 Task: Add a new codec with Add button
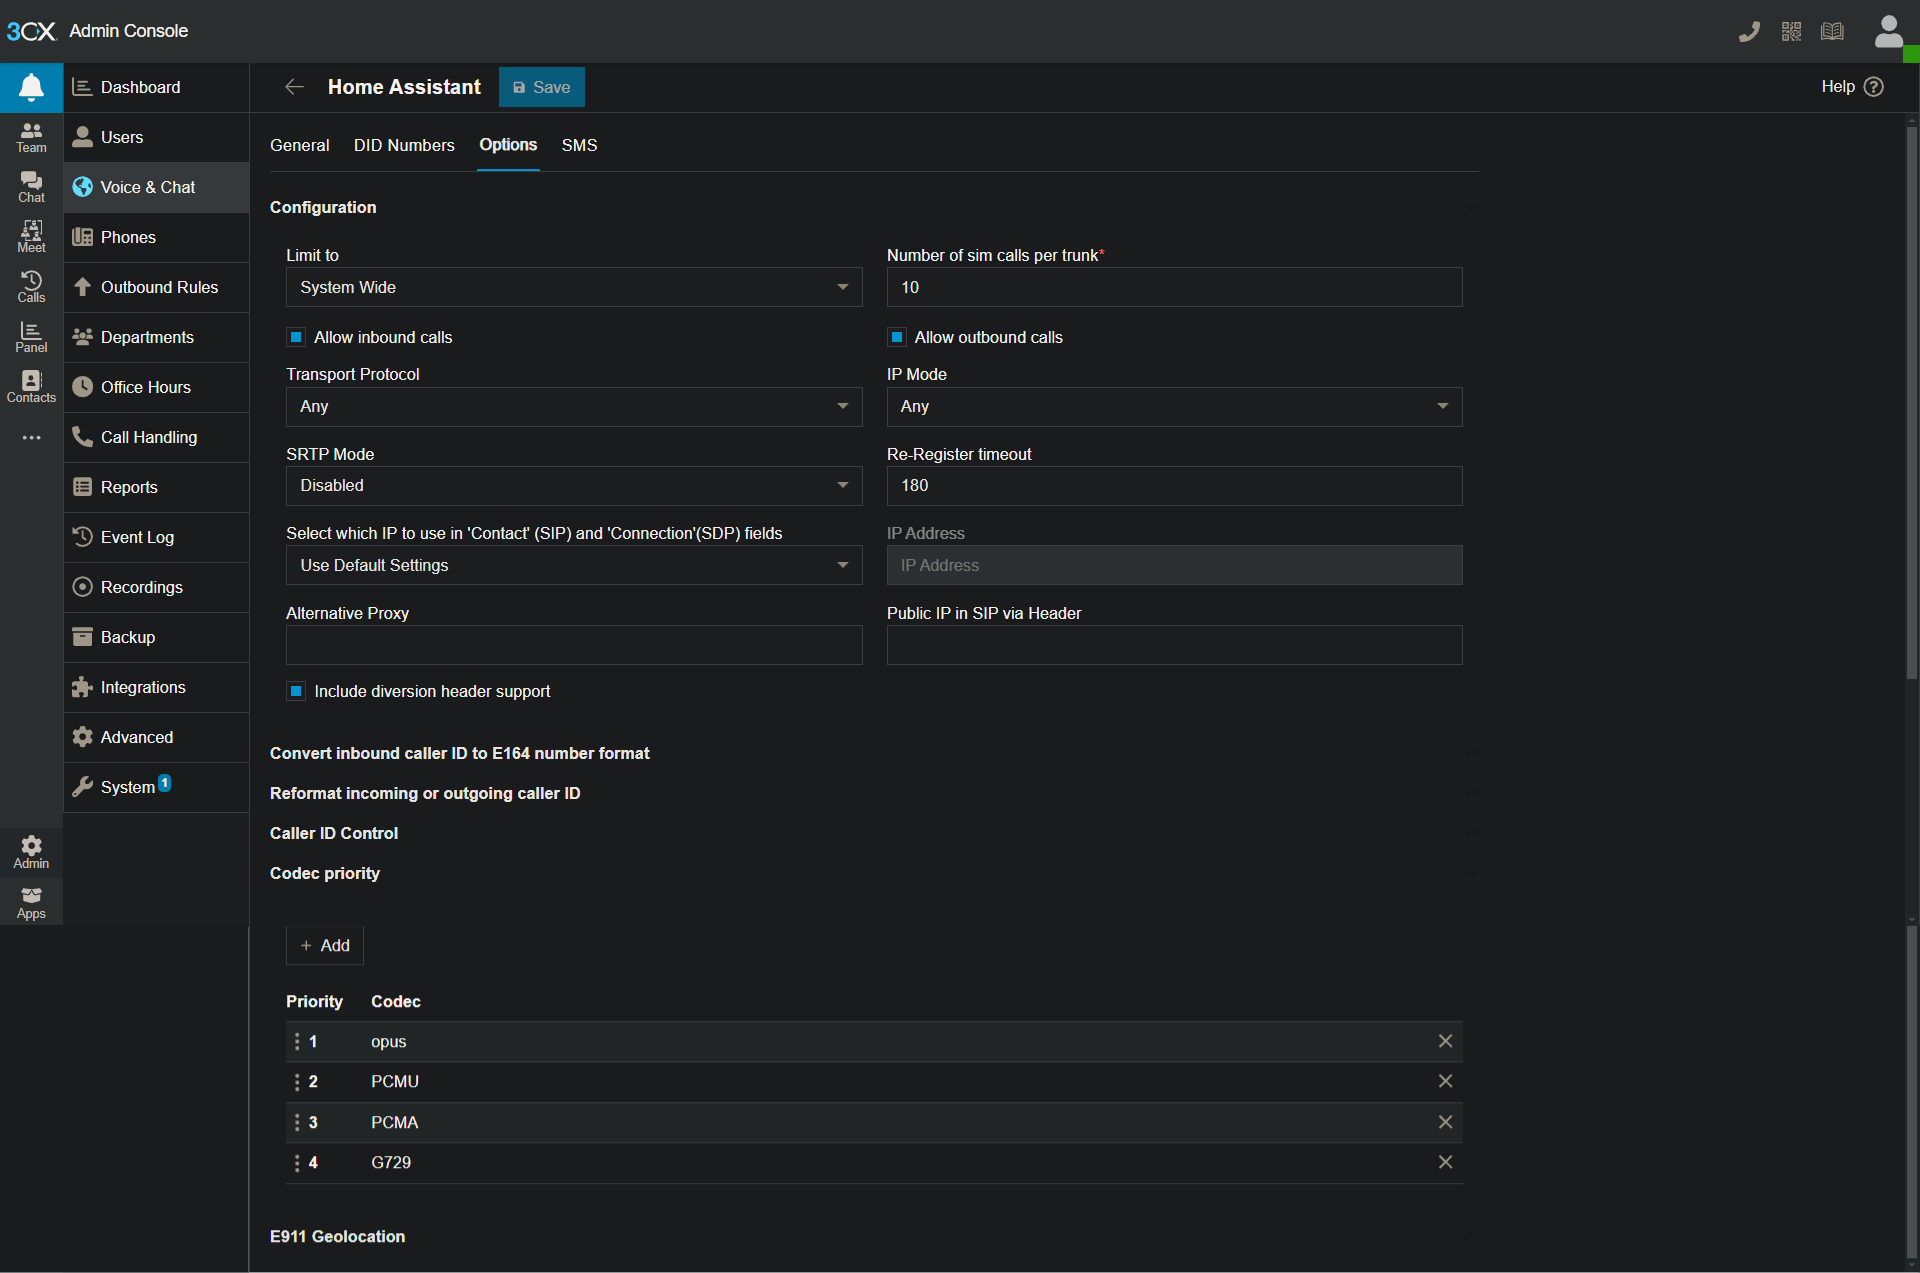tap(325, 945)
